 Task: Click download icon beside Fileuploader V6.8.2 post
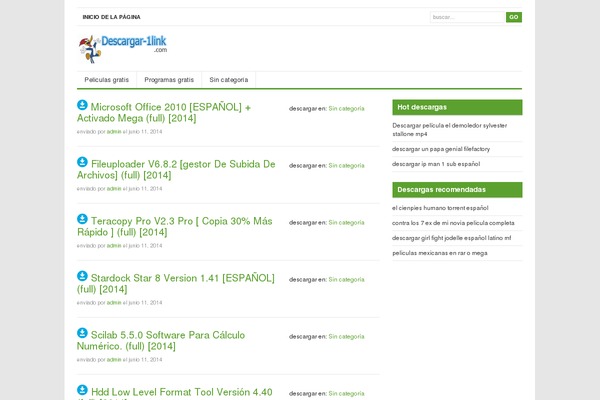coord(82,162)
